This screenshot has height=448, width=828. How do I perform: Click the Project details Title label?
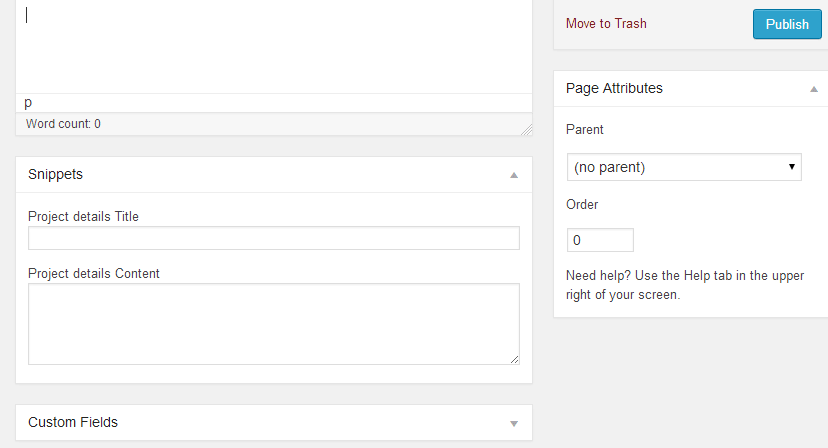83,217
